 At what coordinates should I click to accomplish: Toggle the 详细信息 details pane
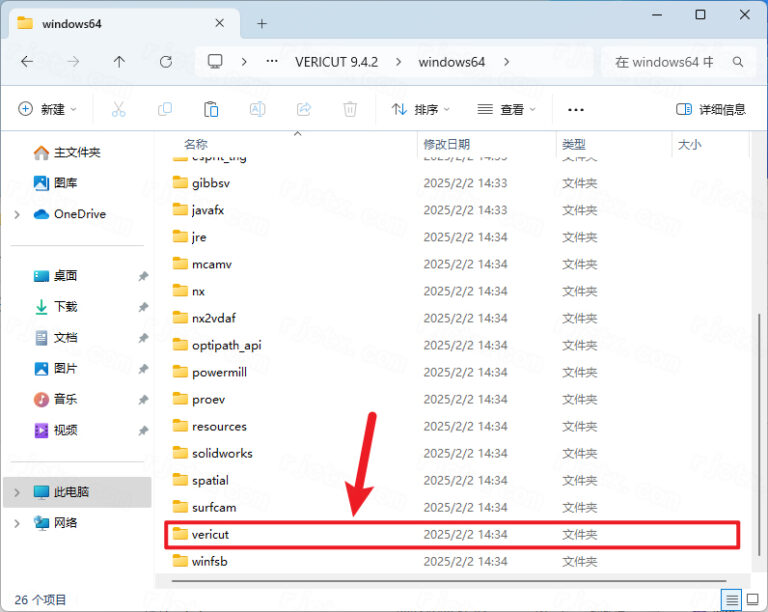711,109
